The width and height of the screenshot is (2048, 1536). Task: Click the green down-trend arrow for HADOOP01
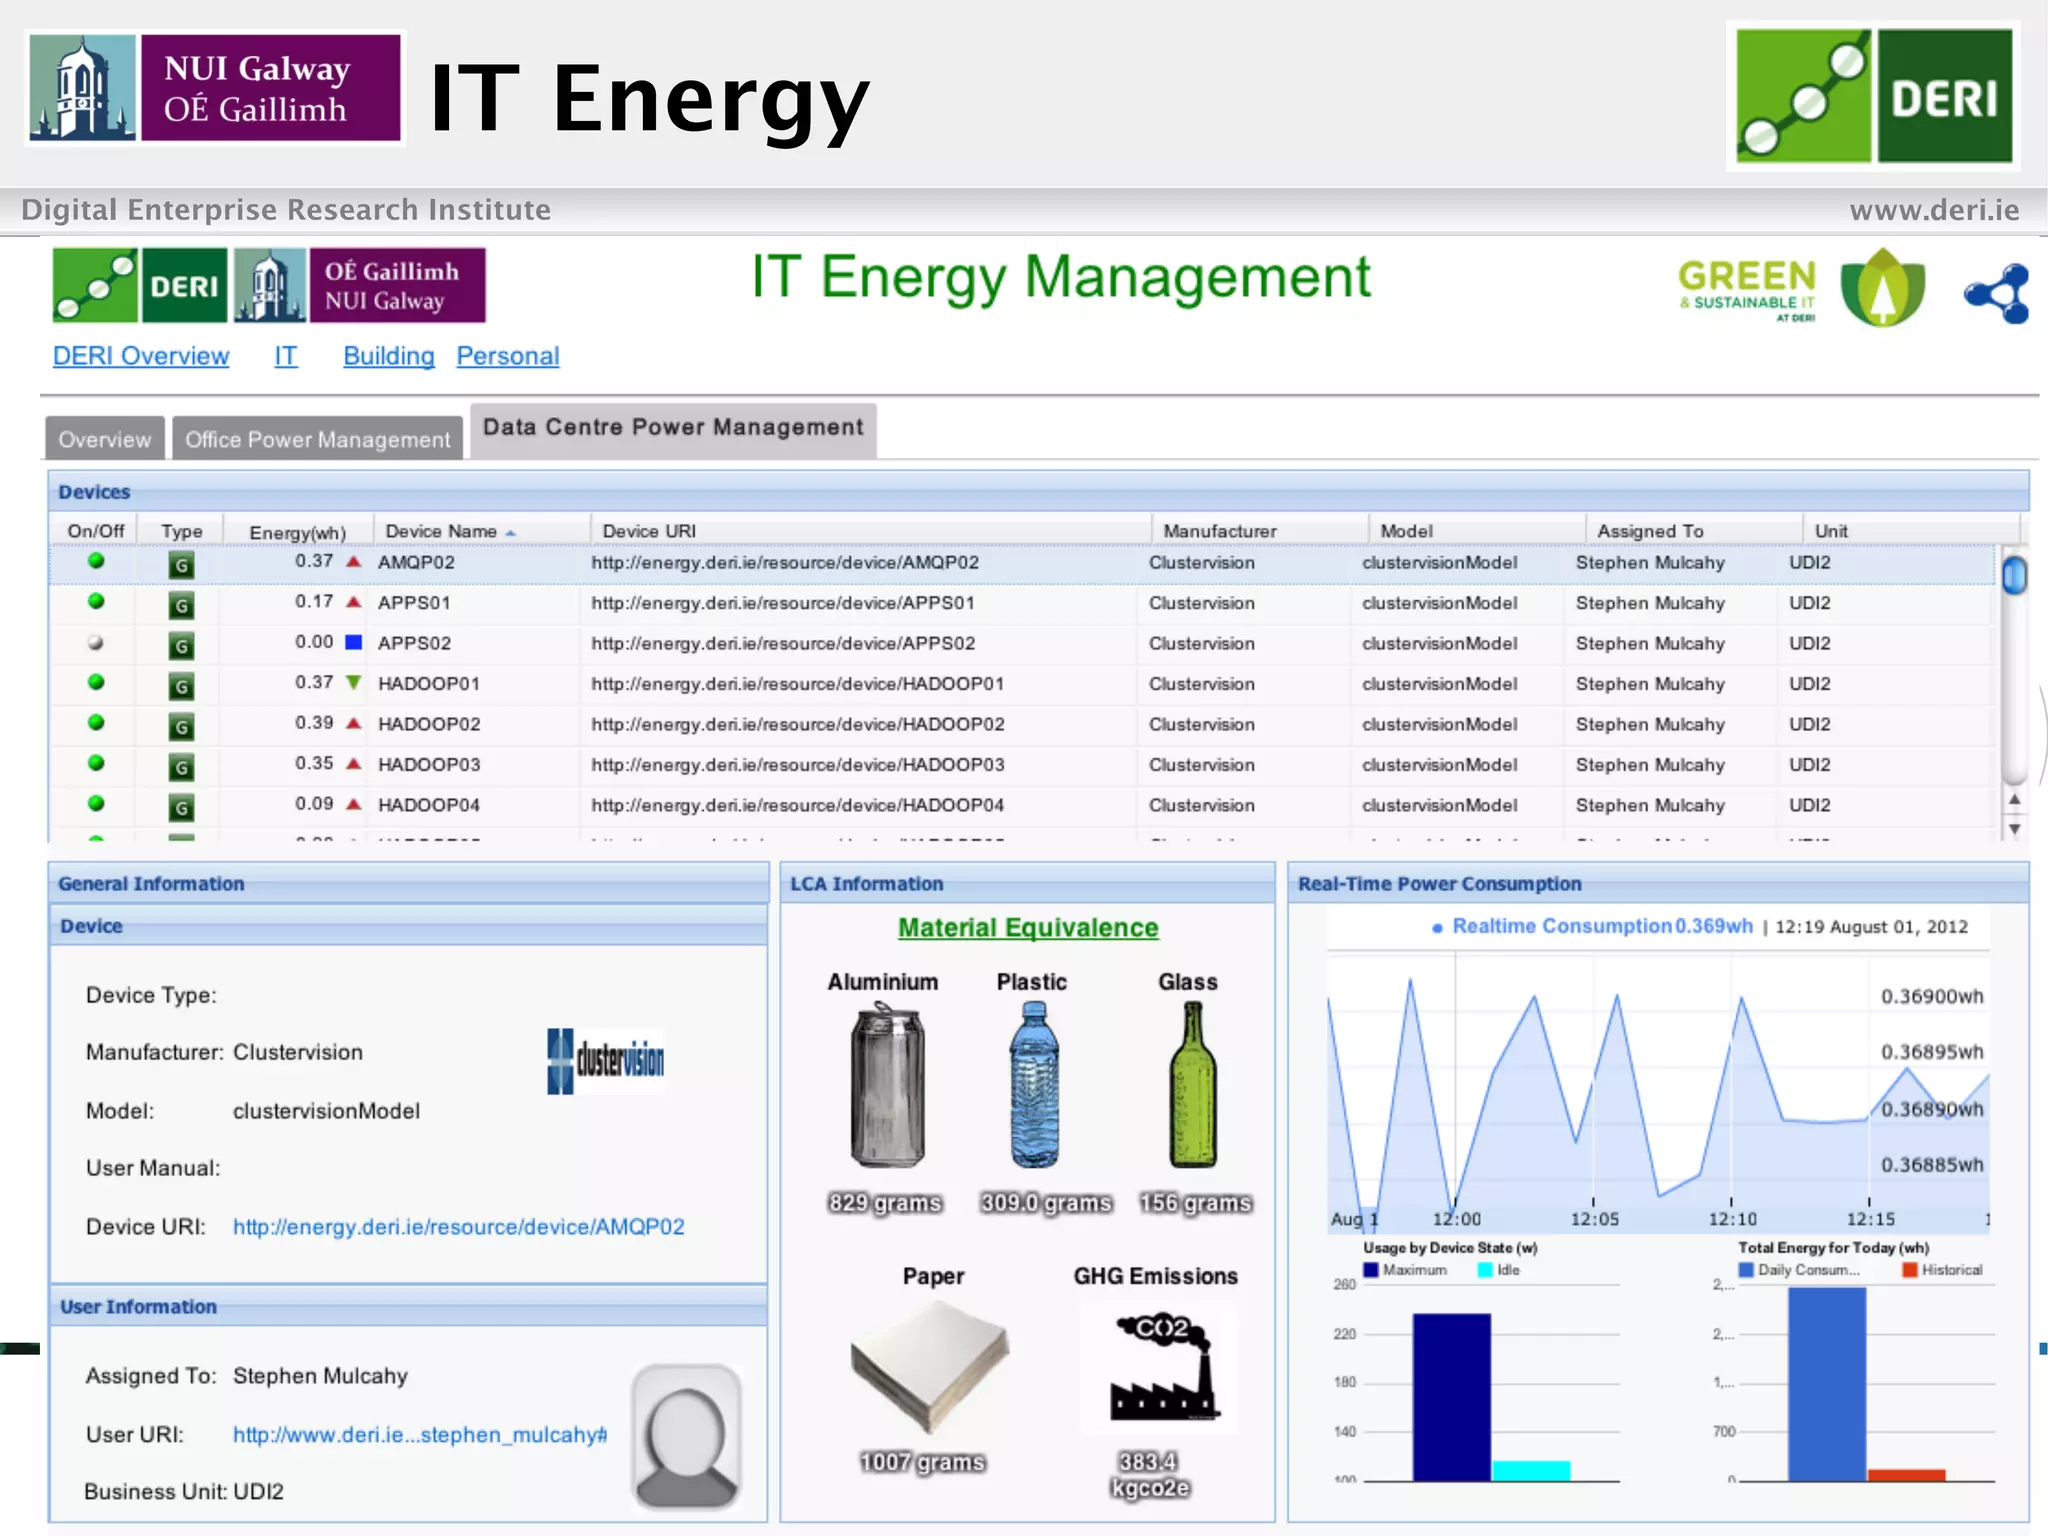353,683
